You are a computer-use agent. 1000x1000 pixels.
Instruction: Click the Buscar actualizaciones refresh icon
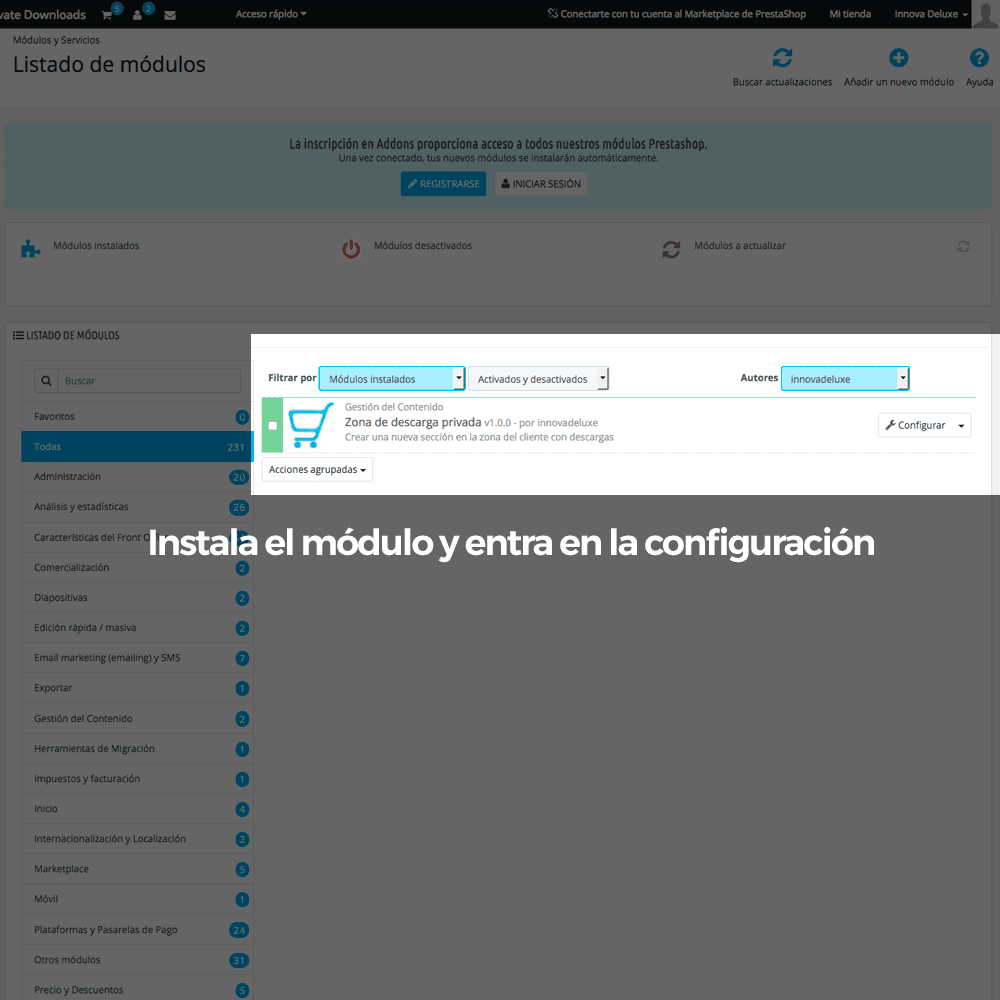point(782,58)
